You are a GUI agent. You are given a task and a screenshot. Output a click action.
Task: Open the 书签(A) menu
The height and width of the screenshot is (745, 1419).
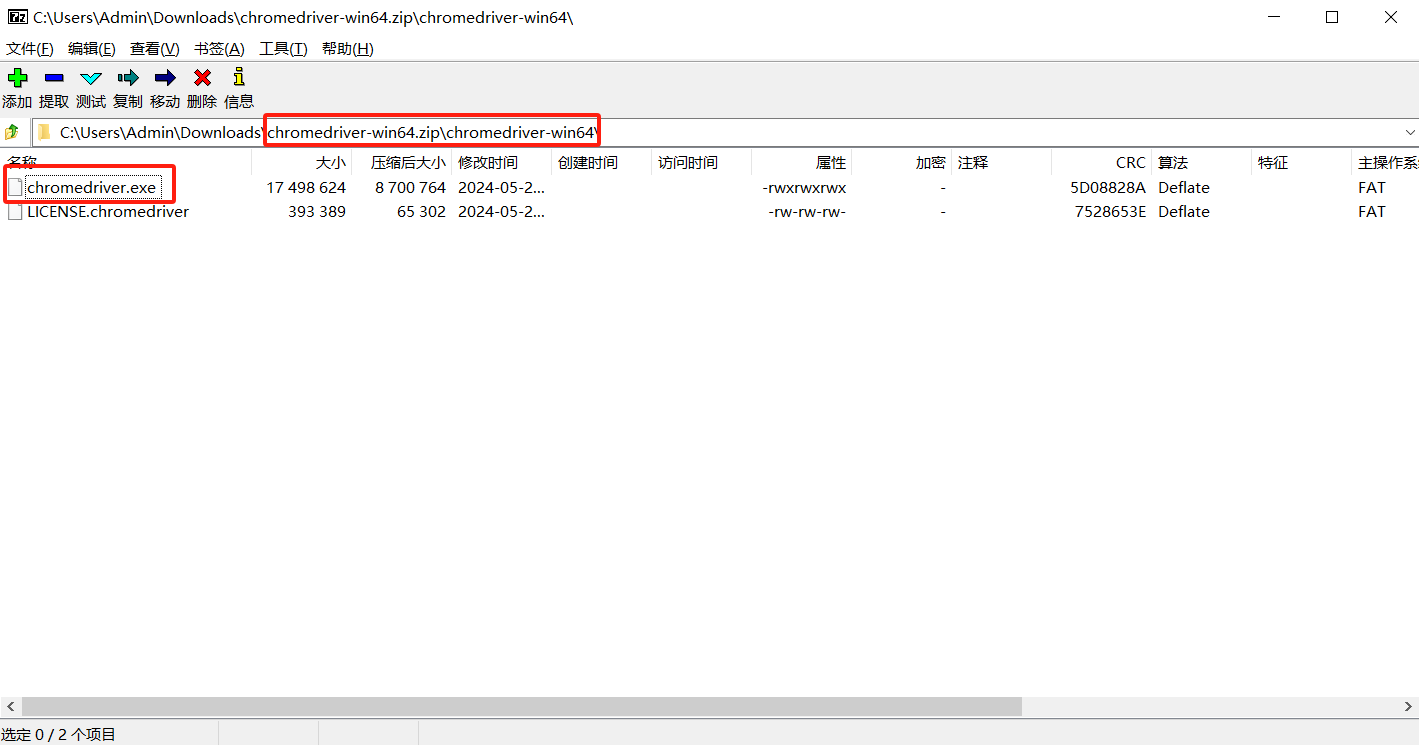(x=219, y=49)
